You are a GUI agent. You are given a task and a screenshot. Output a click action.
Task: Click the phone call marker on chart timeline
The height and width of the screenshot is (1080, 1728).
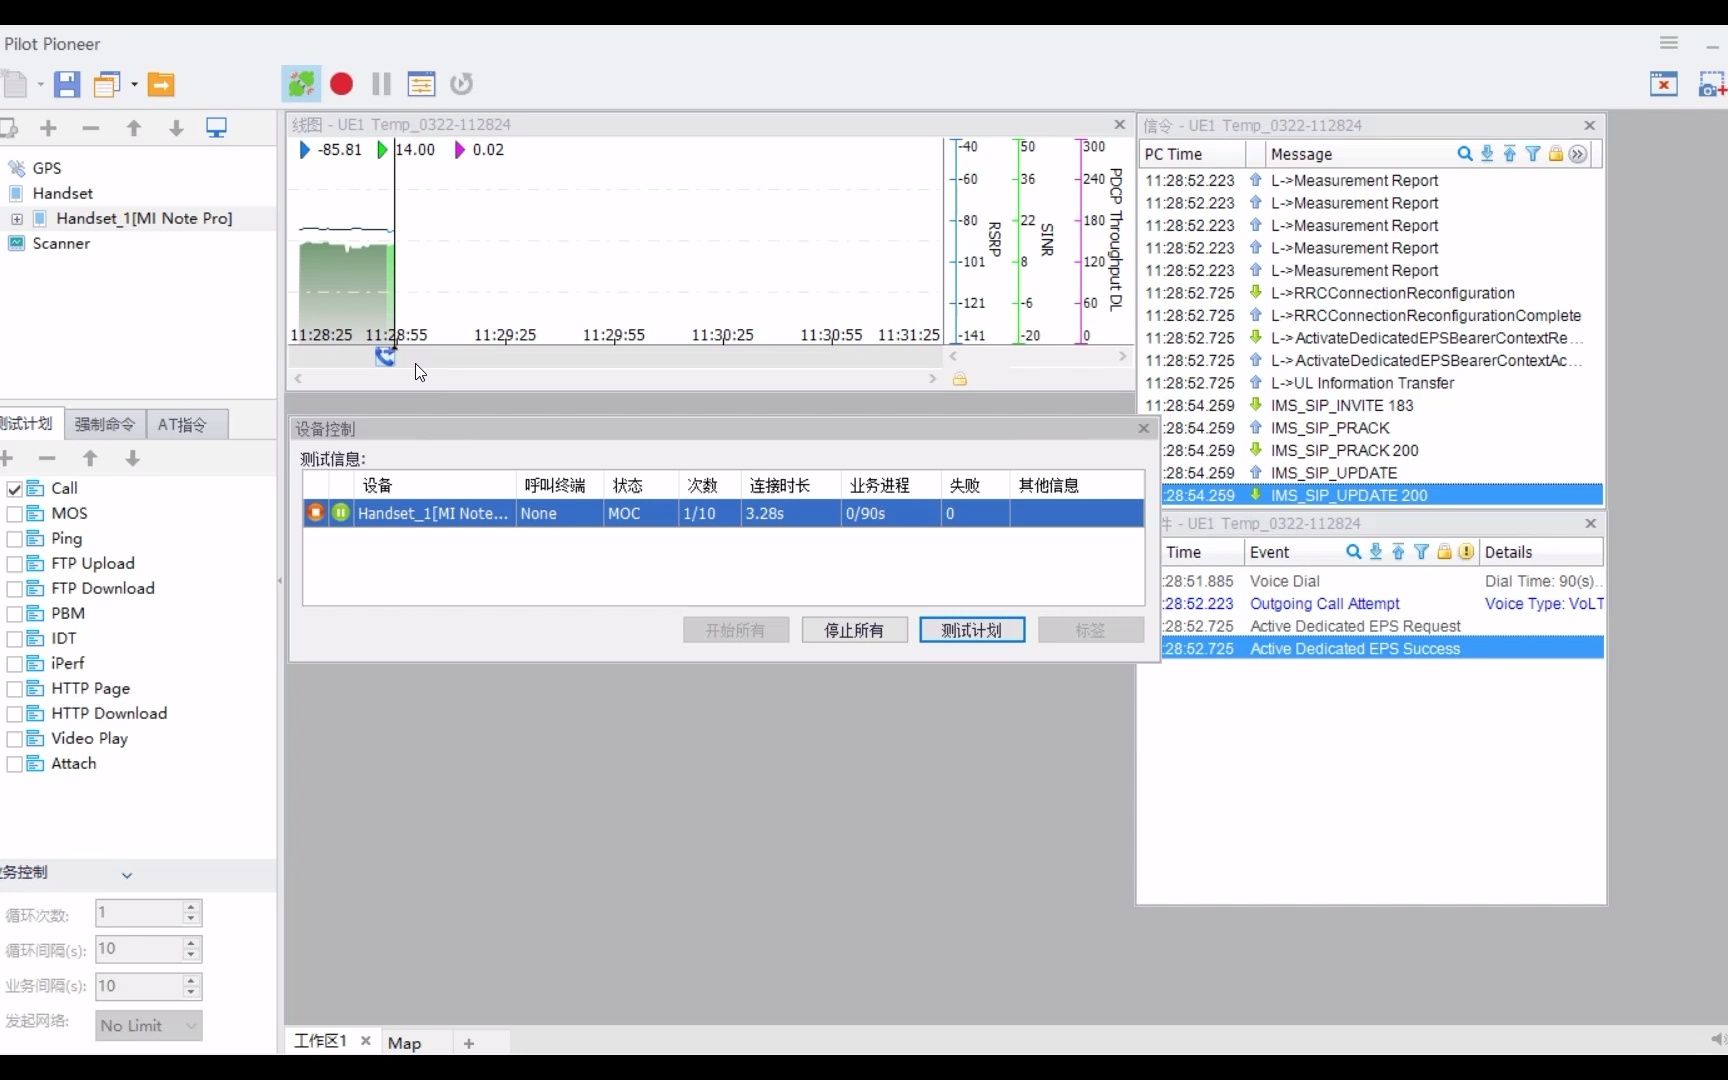pos(385,356)
